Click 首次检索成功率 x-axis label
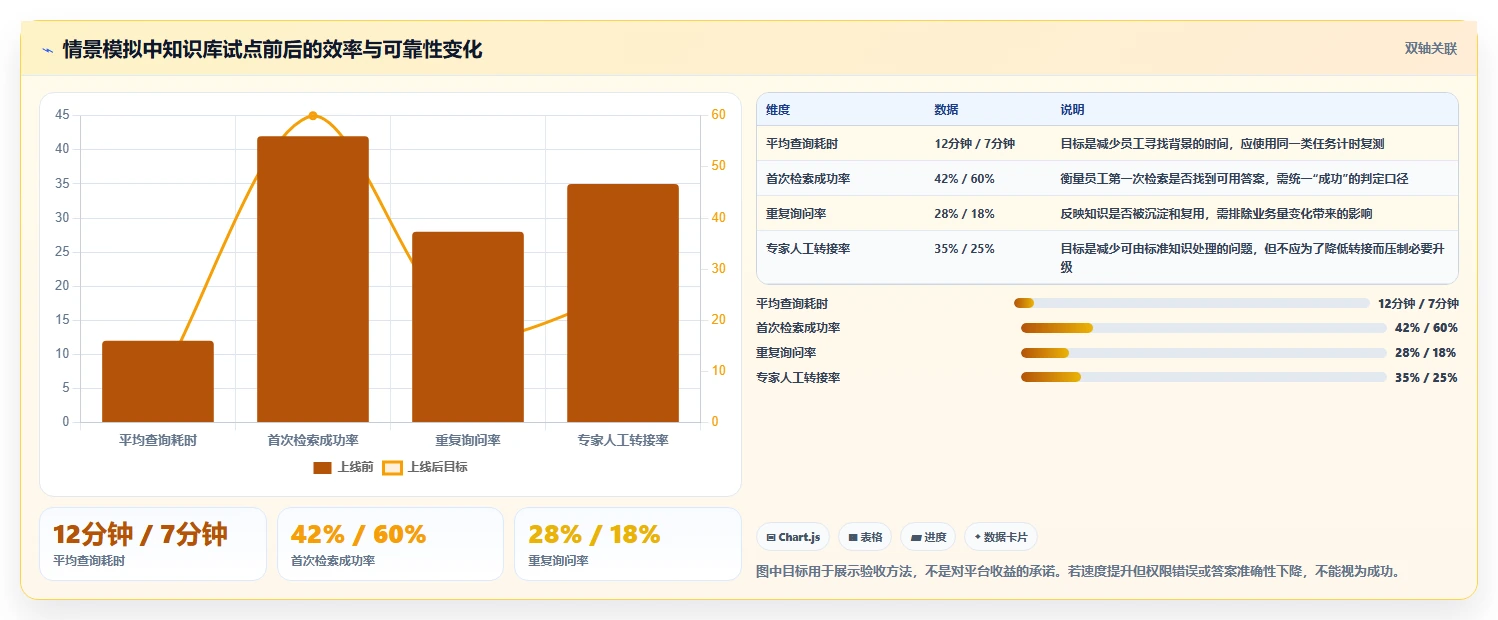 (x=313, y=440)
